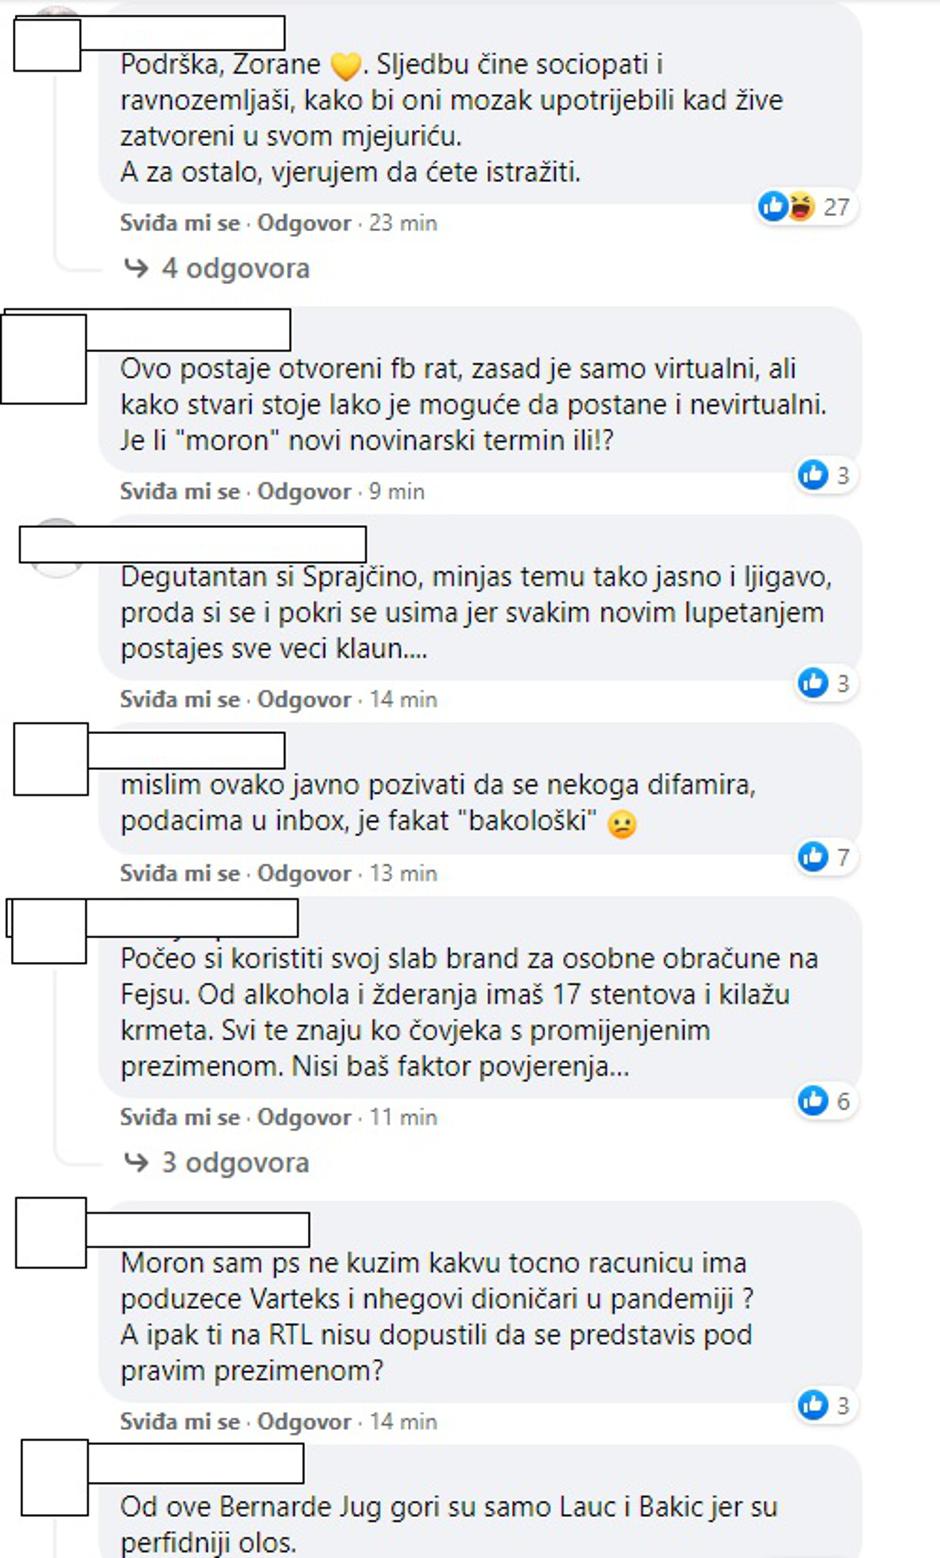Image resolution: width=940 pixels, height=1558 pixels.
Task: Open profile picture of 'Bernarde Jug' commenter
Action: [x=54, y=1478]
